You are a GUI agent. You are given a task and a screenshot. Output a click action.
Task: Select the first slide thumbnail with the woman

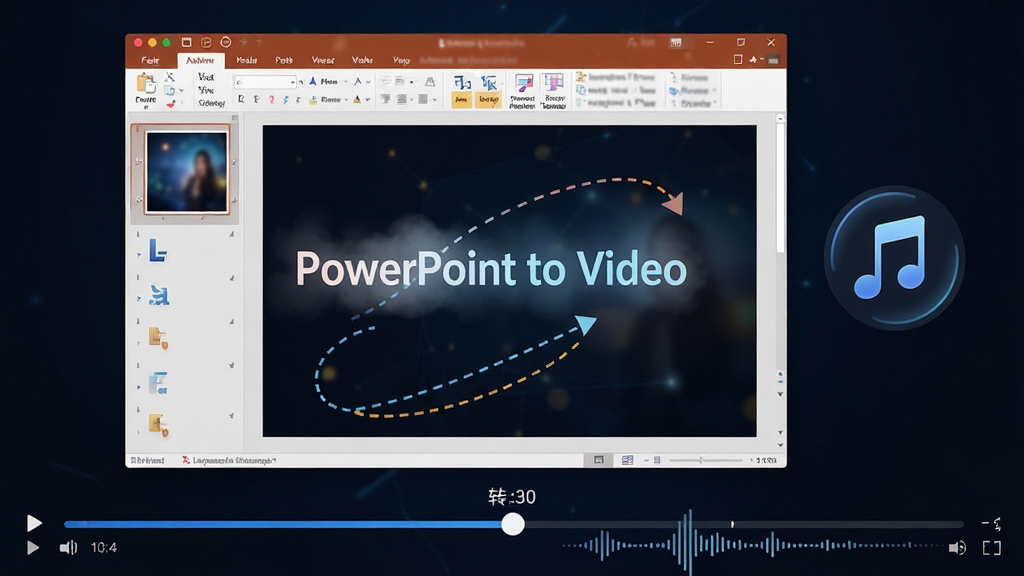coord(187,172)
